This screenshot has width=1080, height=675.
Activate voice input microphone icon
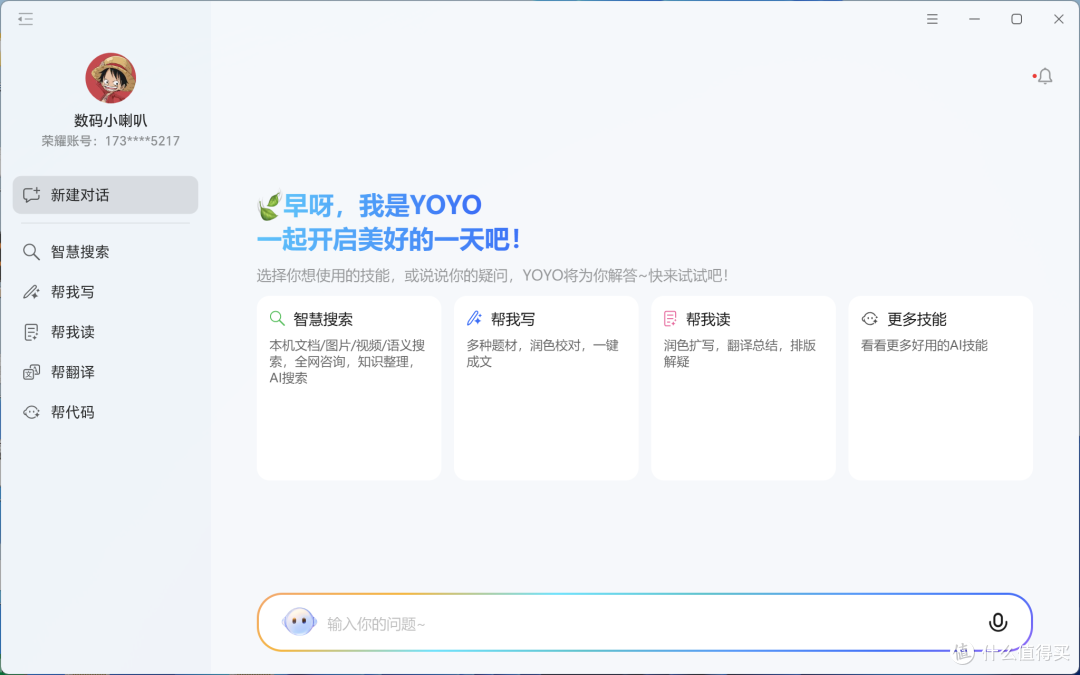(997, 623)
